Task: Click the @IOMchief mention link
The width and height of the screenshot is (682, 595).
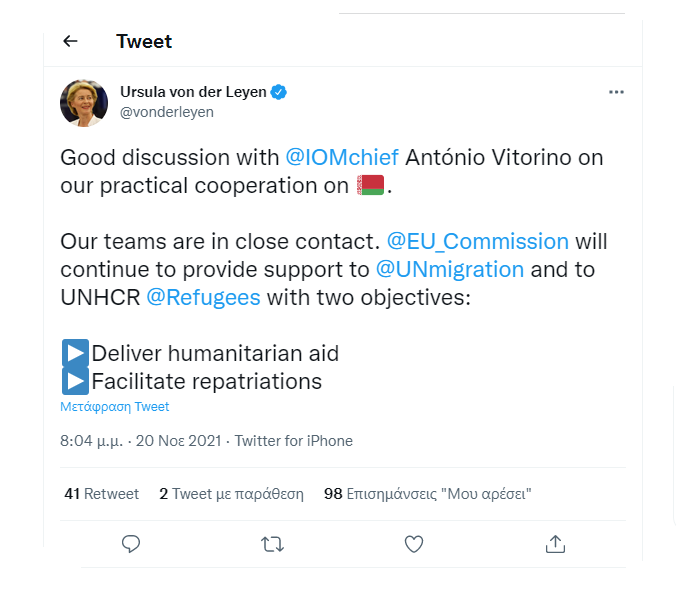Action: 343,158
